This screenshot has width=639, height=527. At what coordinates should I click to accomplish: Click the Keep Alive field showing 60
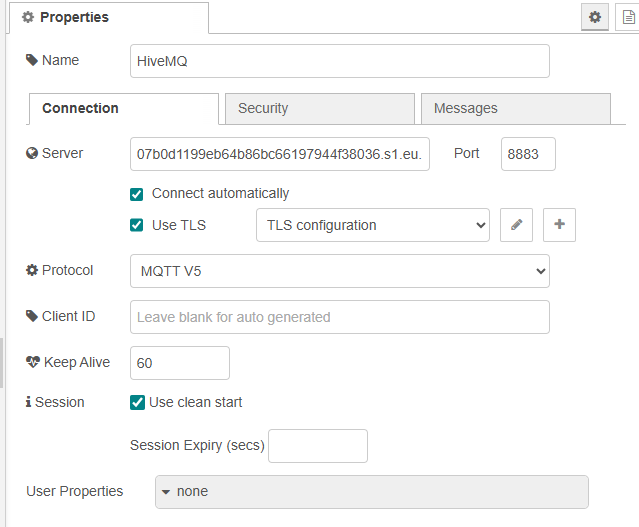coord(180,363)
